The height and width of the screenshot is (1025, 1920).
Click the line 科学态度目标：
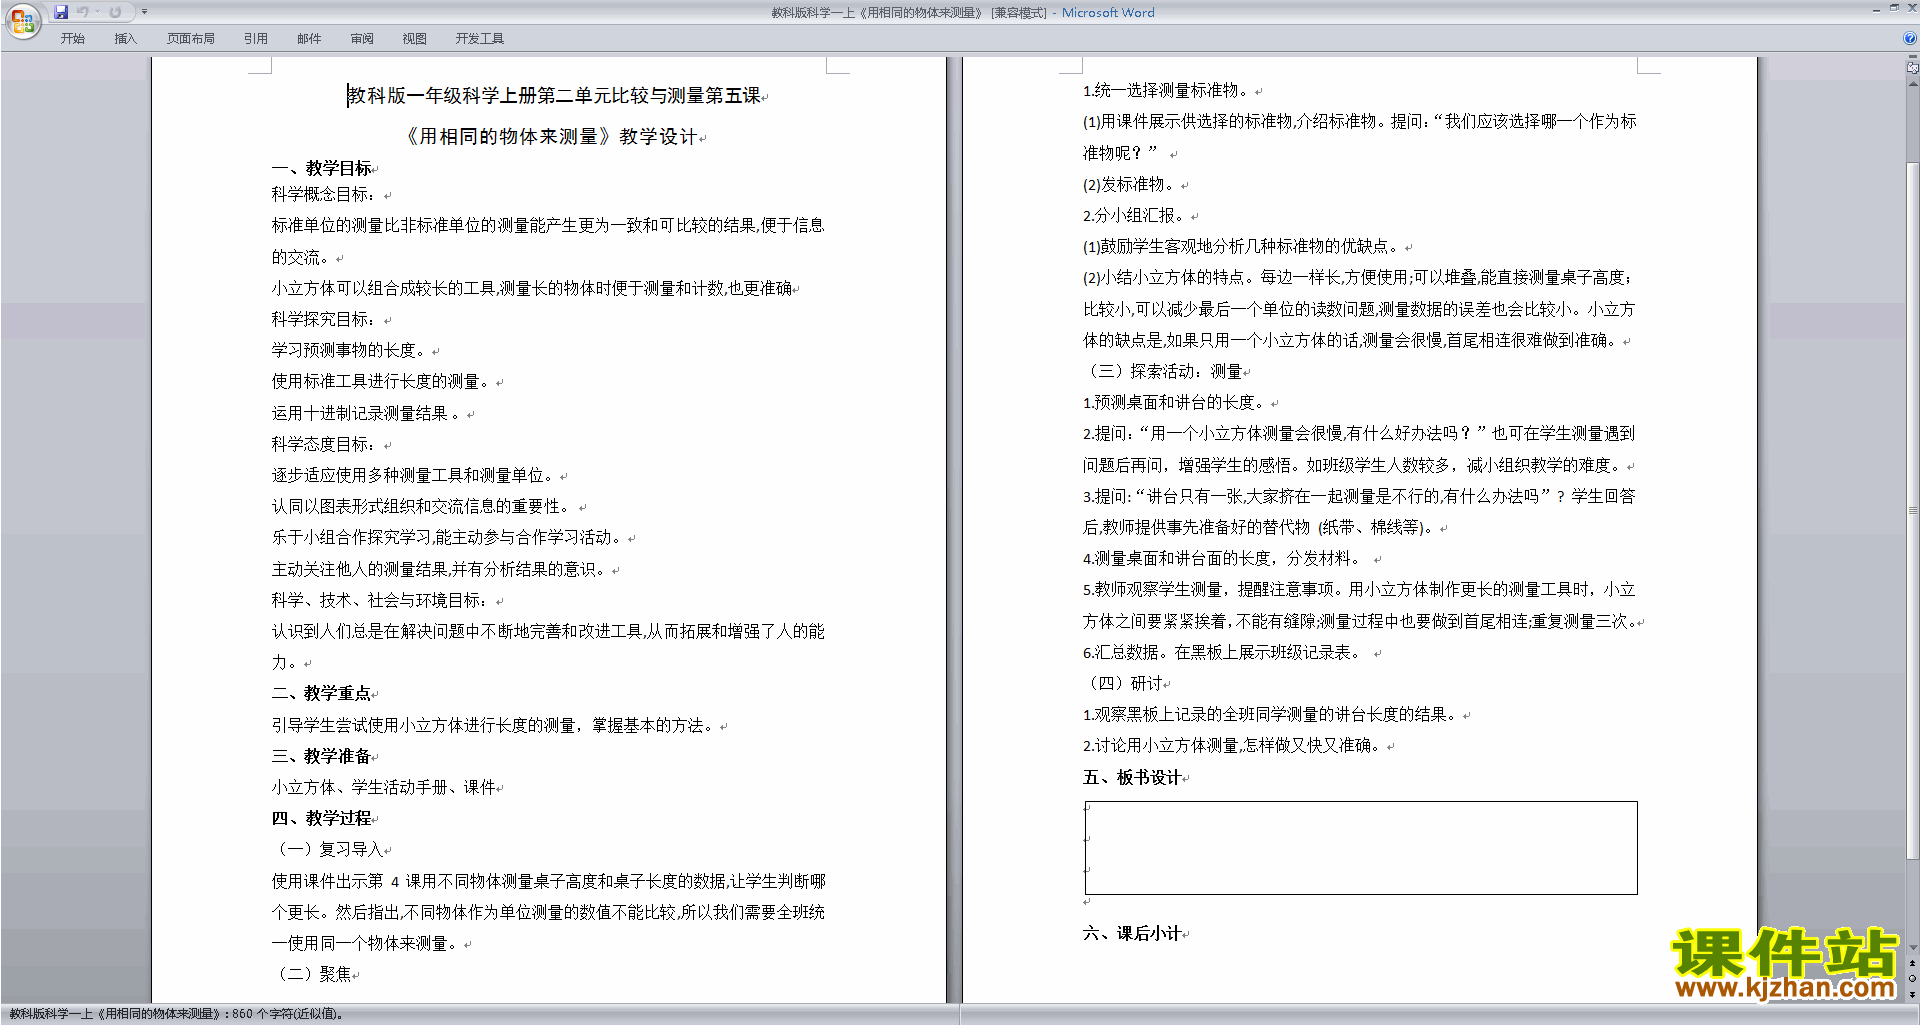pos(326,444)
